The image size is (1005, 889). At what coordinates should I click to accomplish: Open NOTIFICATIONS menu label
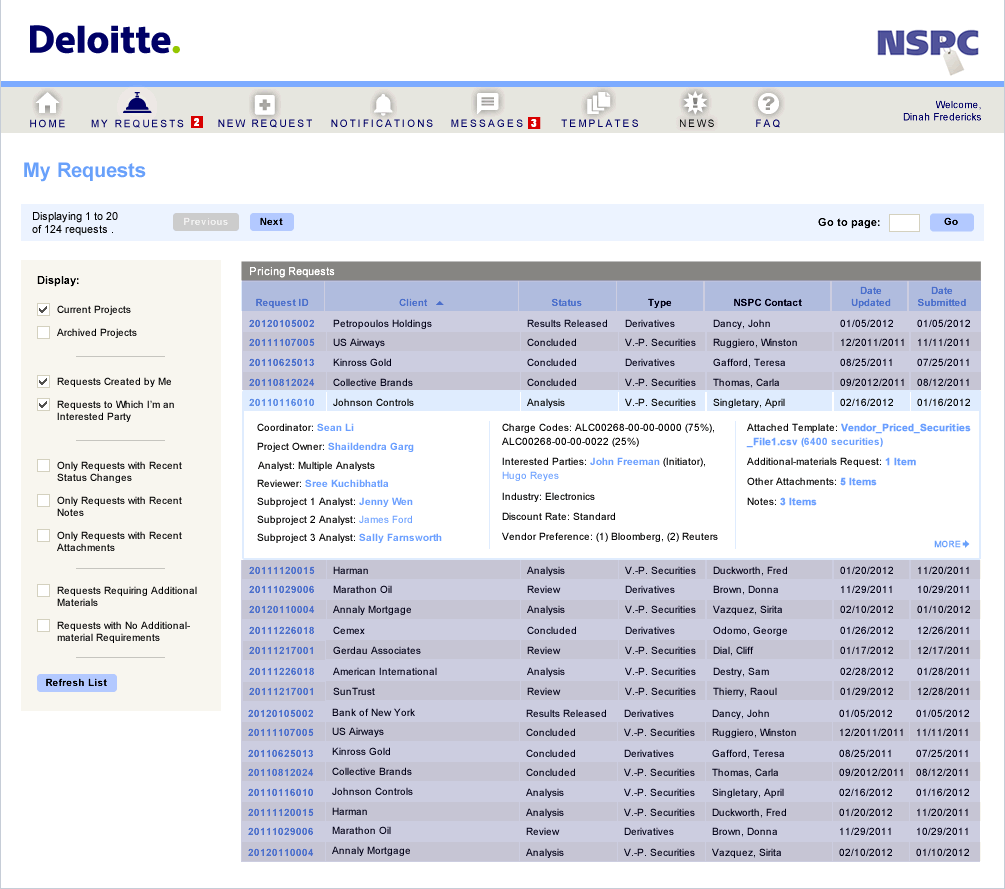(382, 124)
